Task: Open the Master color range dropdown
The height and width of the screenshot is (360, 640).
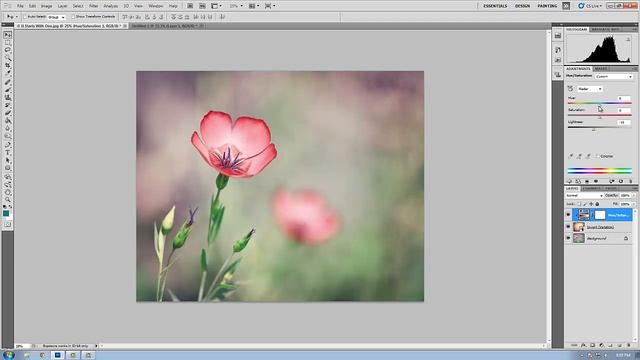Action: point(590,89)
